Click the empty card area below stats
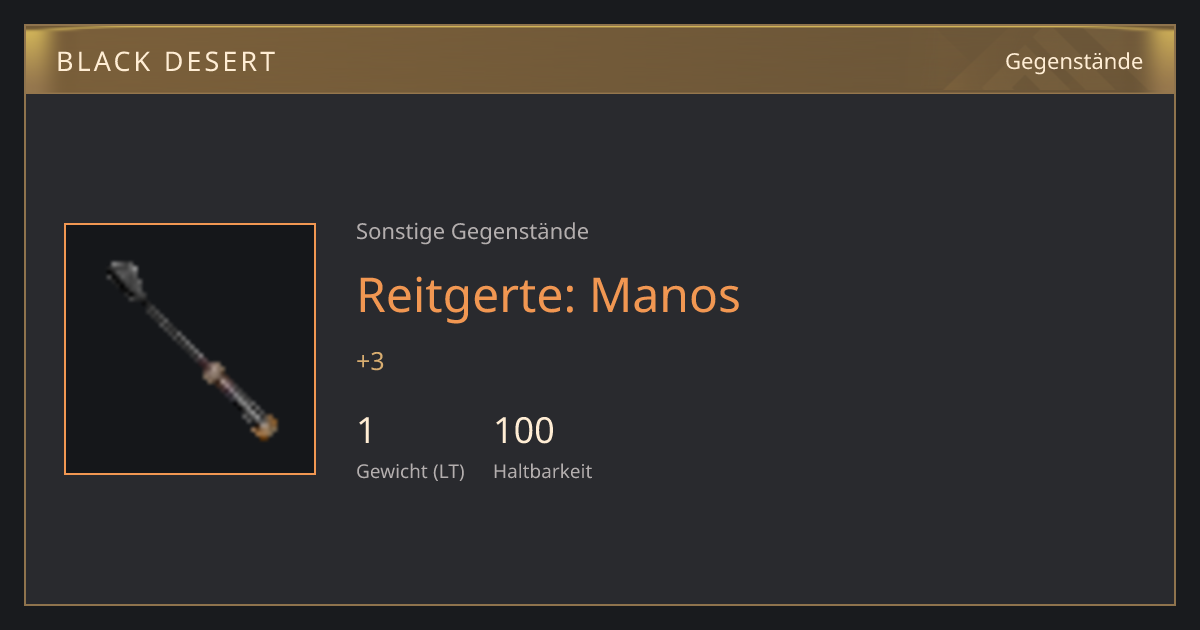Viewport: 1200px width, 630px height. click(600, 545)
